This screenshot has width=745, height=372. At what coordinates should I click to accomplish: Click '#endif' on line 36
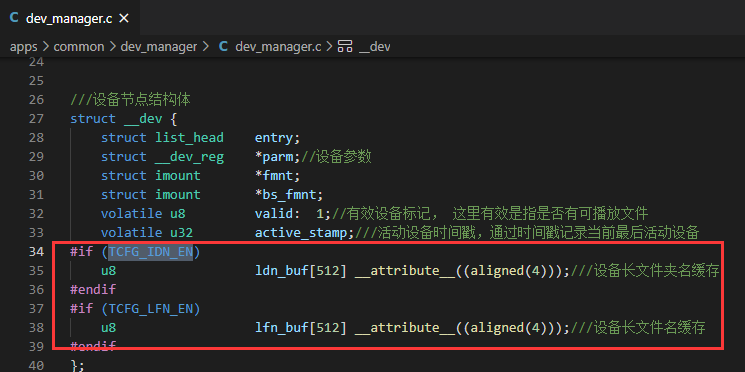[x=93, y=290]
